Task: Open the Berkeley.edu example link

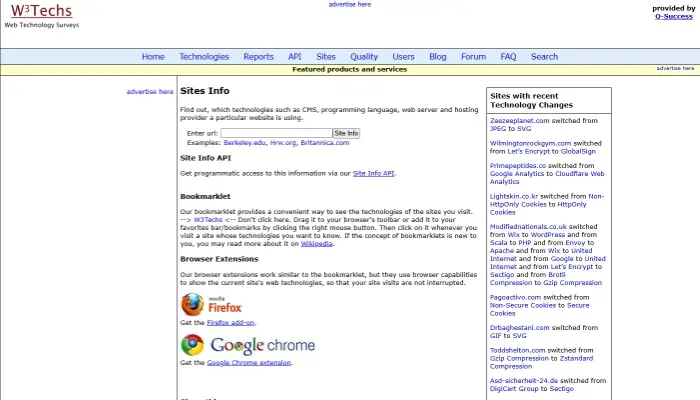Action: [x=245, y=143]
